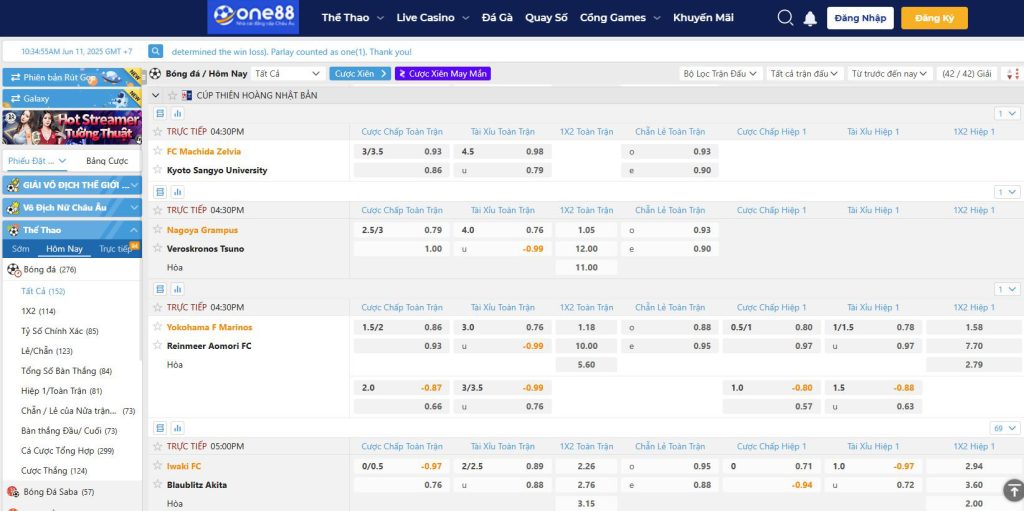Viewport: 1024px width, 511px height.
Task: Click the One88 logo
Action: pyautogui.click(x=253, y=16)
